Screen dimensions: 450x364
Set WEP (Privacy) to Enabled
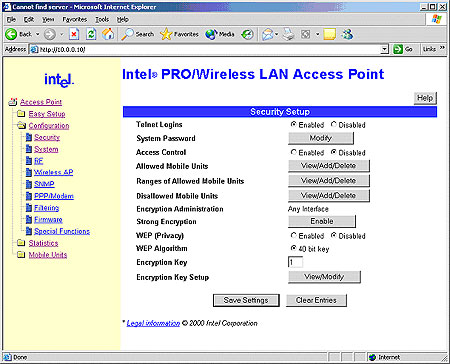coord(293,235)
